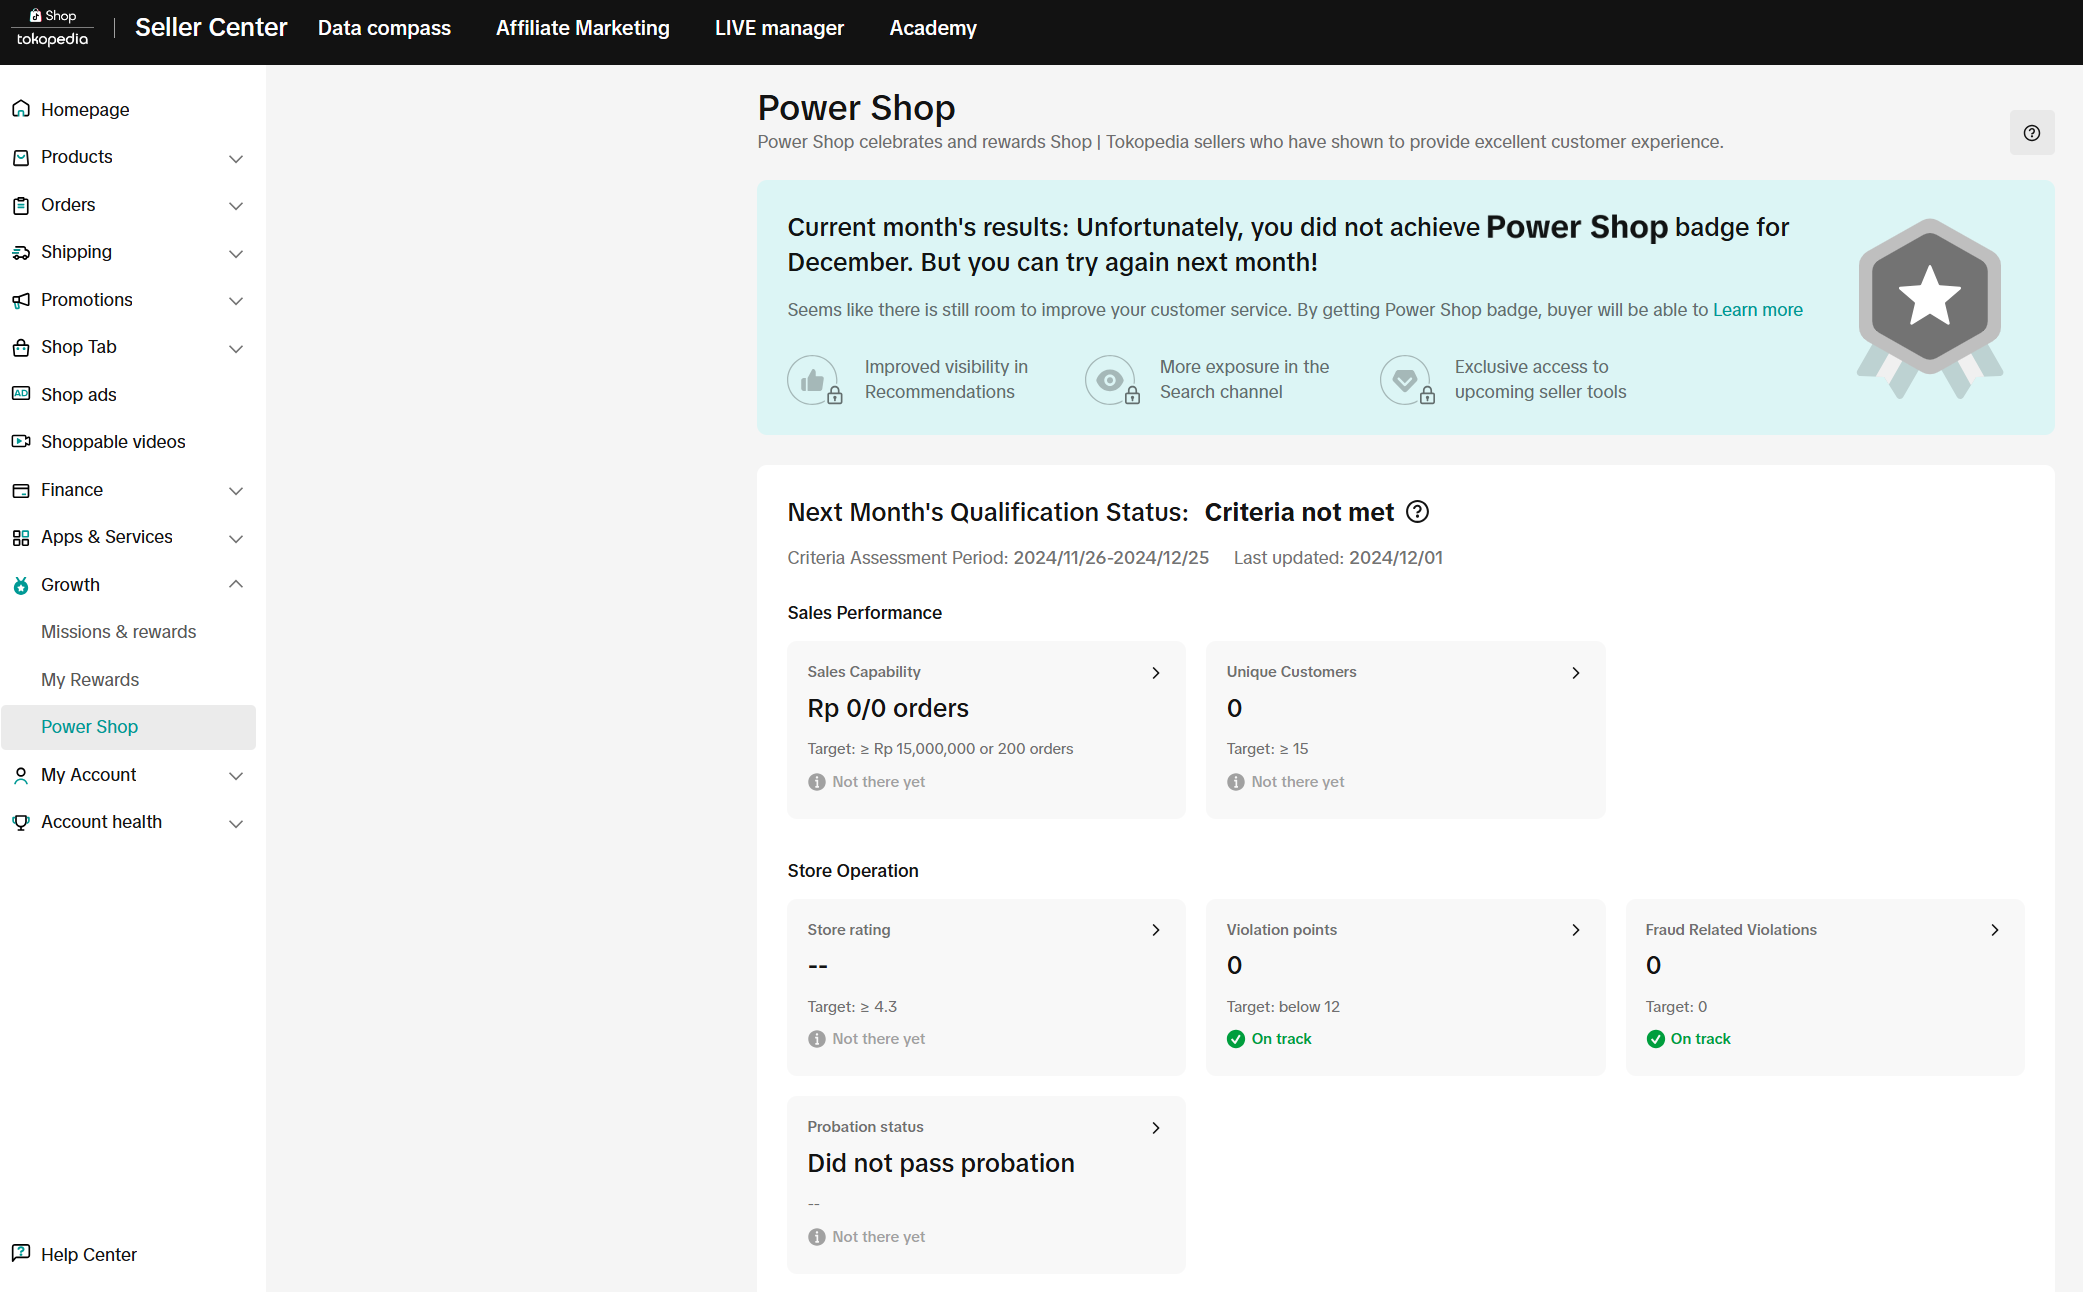Collapse the Growth section
This screenshot has width=2083, height=1292.
coord(236,584)
